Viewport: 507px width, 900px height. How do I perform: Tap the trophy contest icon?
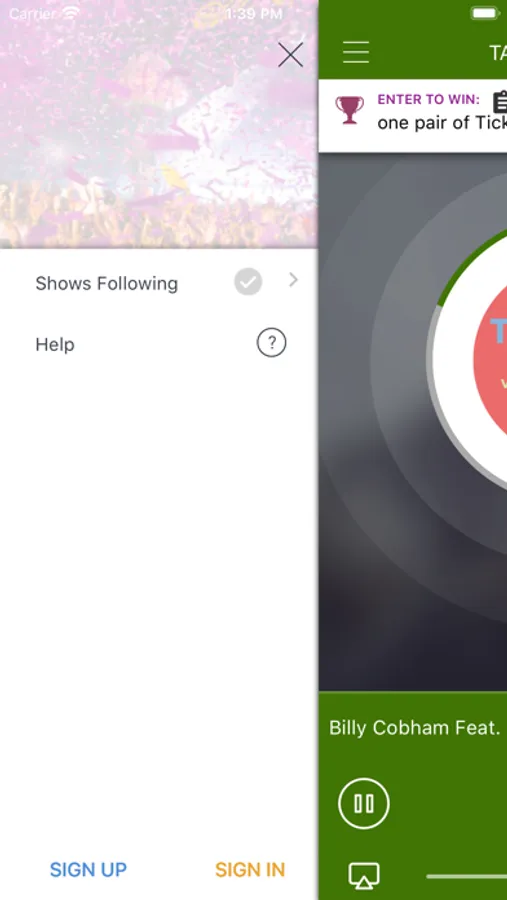350,110
